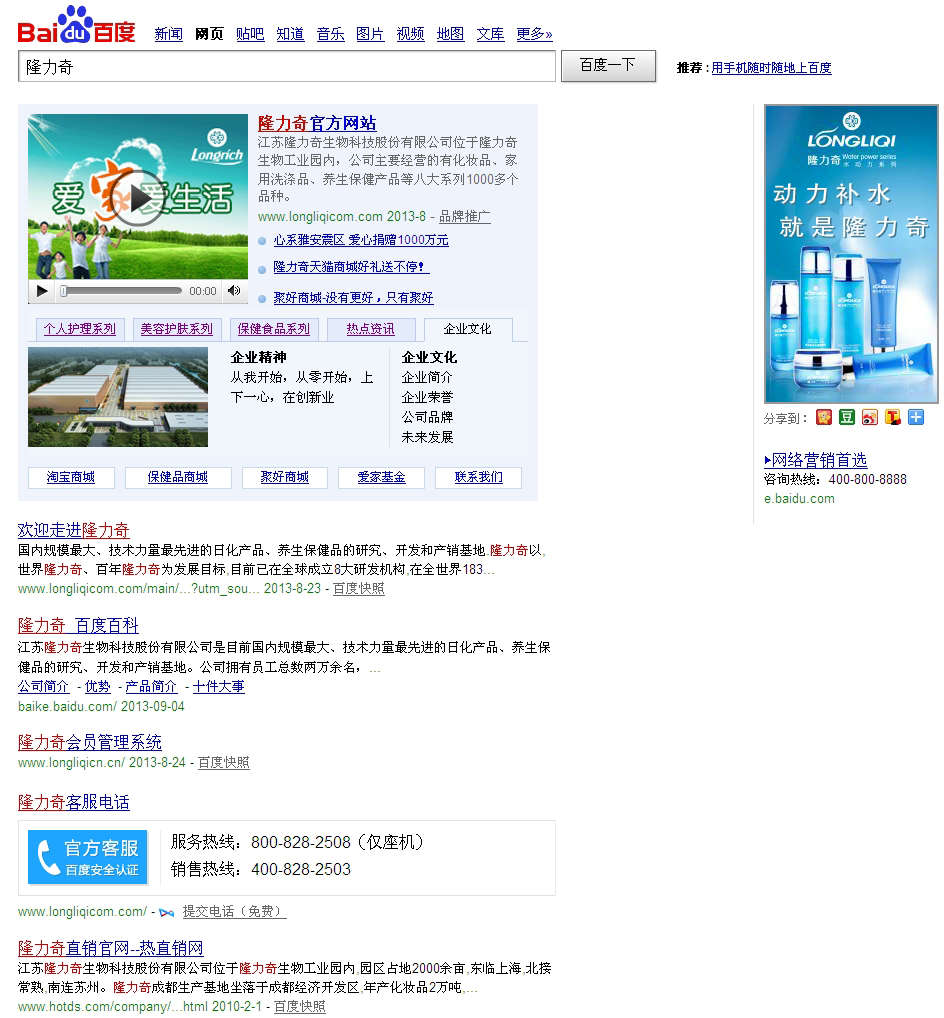Switch to 个人护理系列 tab
This screenshot has width=944, height=1018.
click(79, 329)
